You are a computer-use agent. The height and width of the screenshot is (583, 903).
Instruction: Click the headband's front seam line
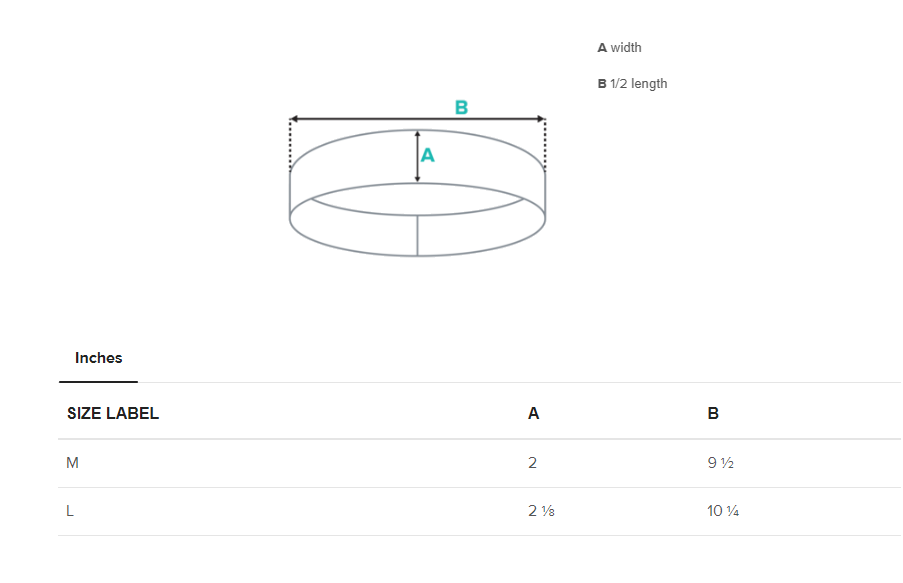(417, 235)
